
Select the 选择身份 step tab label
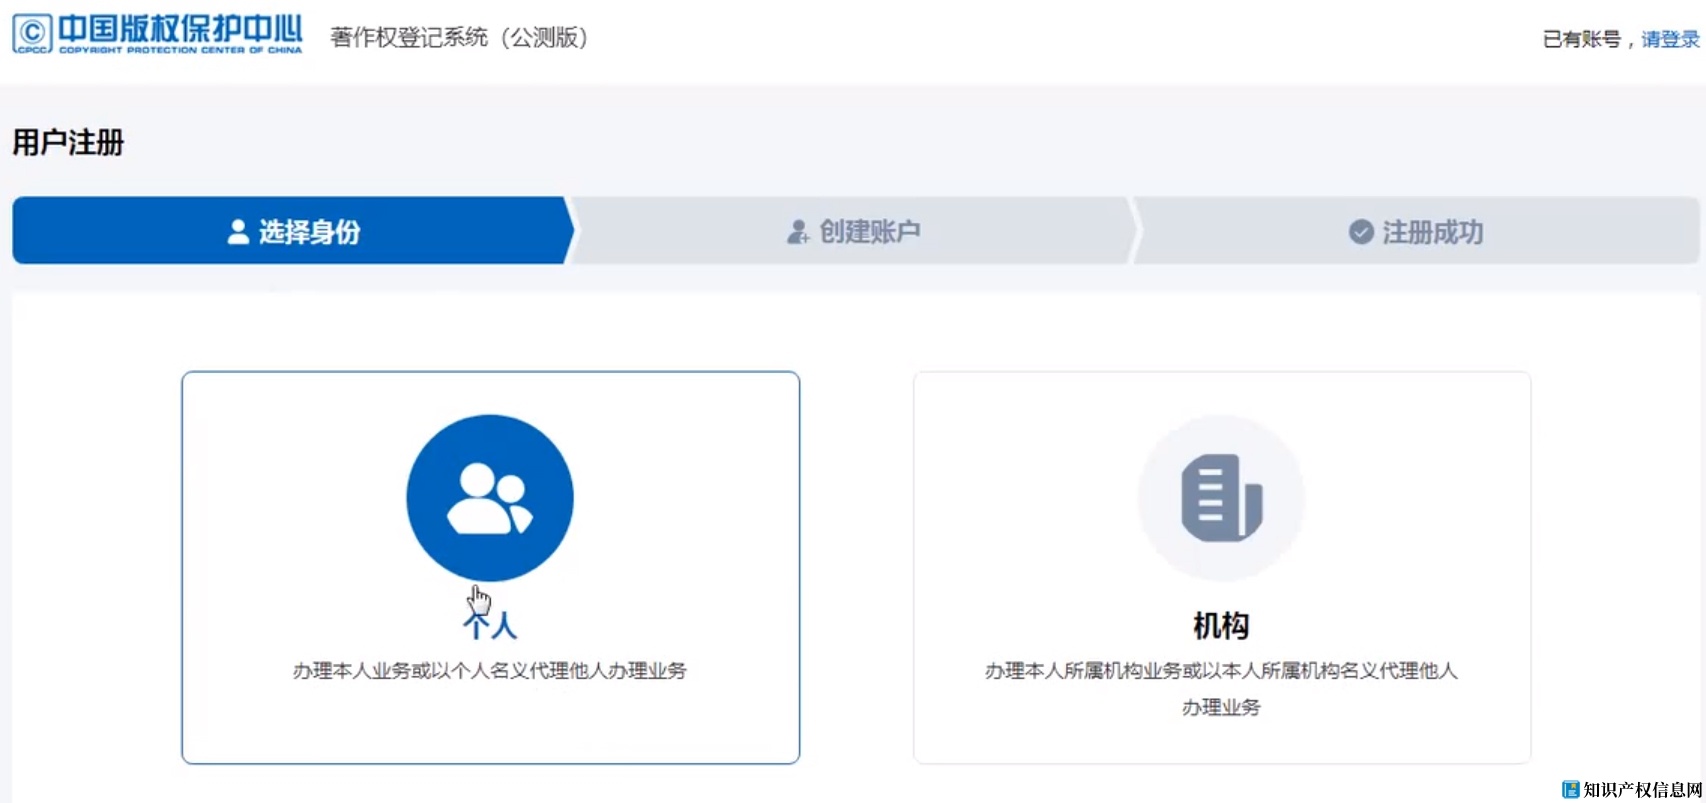point(309,232)
